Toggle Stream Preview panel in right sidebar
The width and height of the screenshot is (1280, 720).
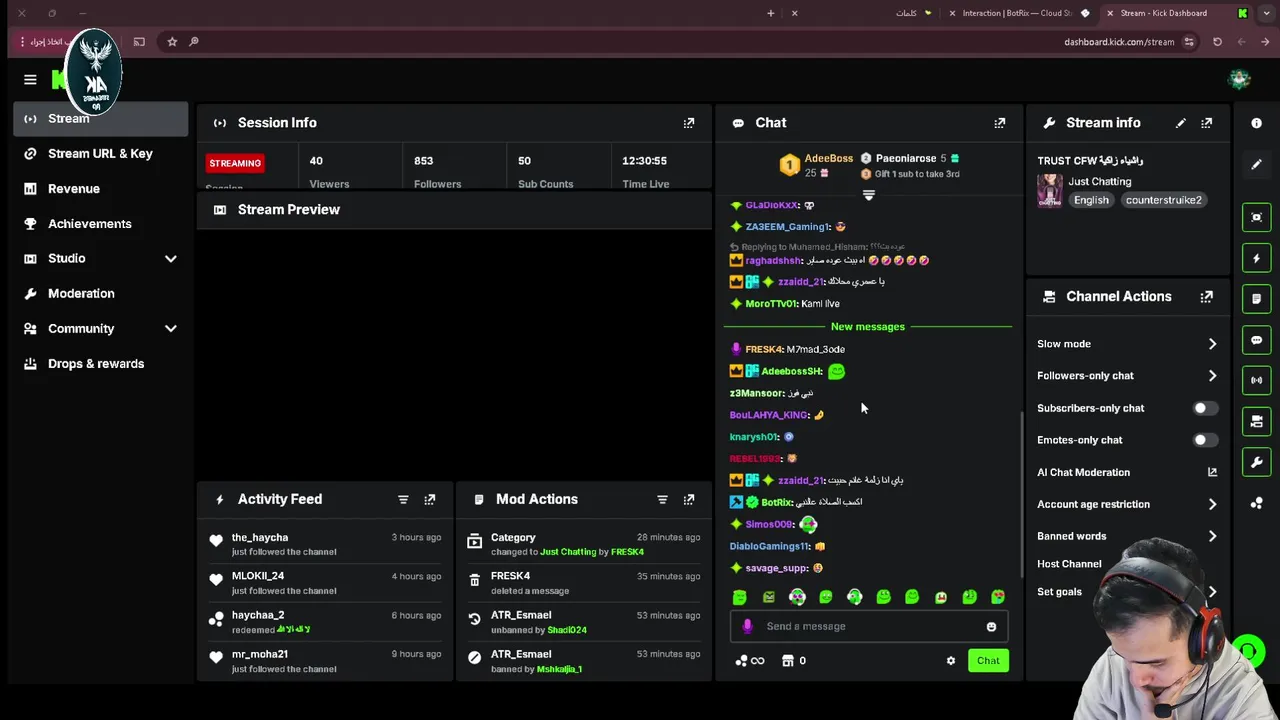[1257, 217]
